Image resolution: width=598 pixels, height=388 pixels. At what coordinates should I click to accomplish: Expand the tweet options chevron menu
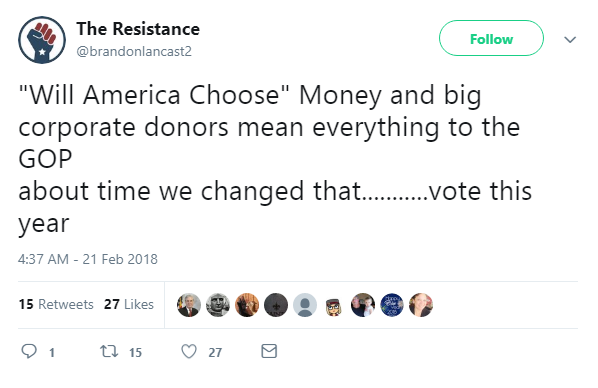coord(570,39)
